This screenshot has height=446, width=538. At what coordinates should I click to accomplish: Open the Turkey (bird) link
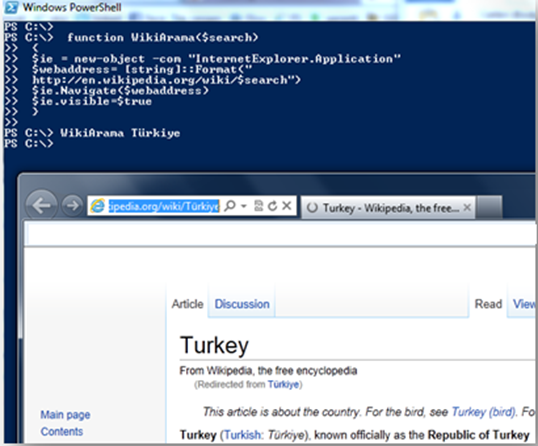(x=483, y=411)
